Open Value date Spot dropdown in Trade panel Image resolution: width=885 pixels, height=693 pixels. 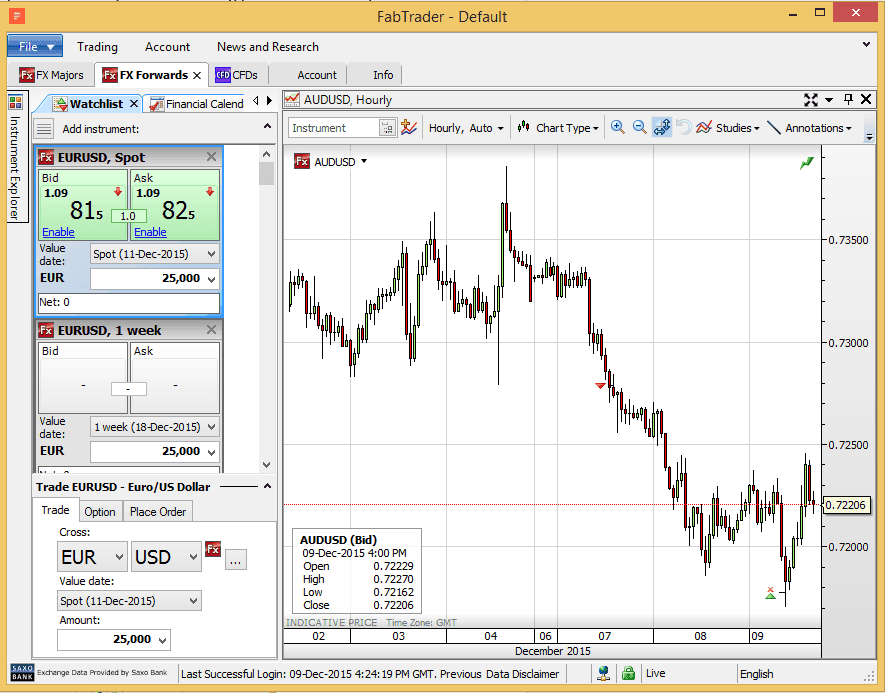[x=129, y=601]
